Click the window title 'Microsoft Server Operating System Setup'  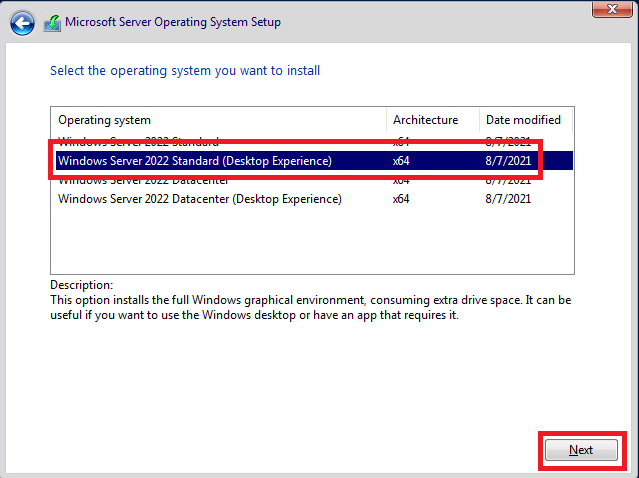pos(173,22)
